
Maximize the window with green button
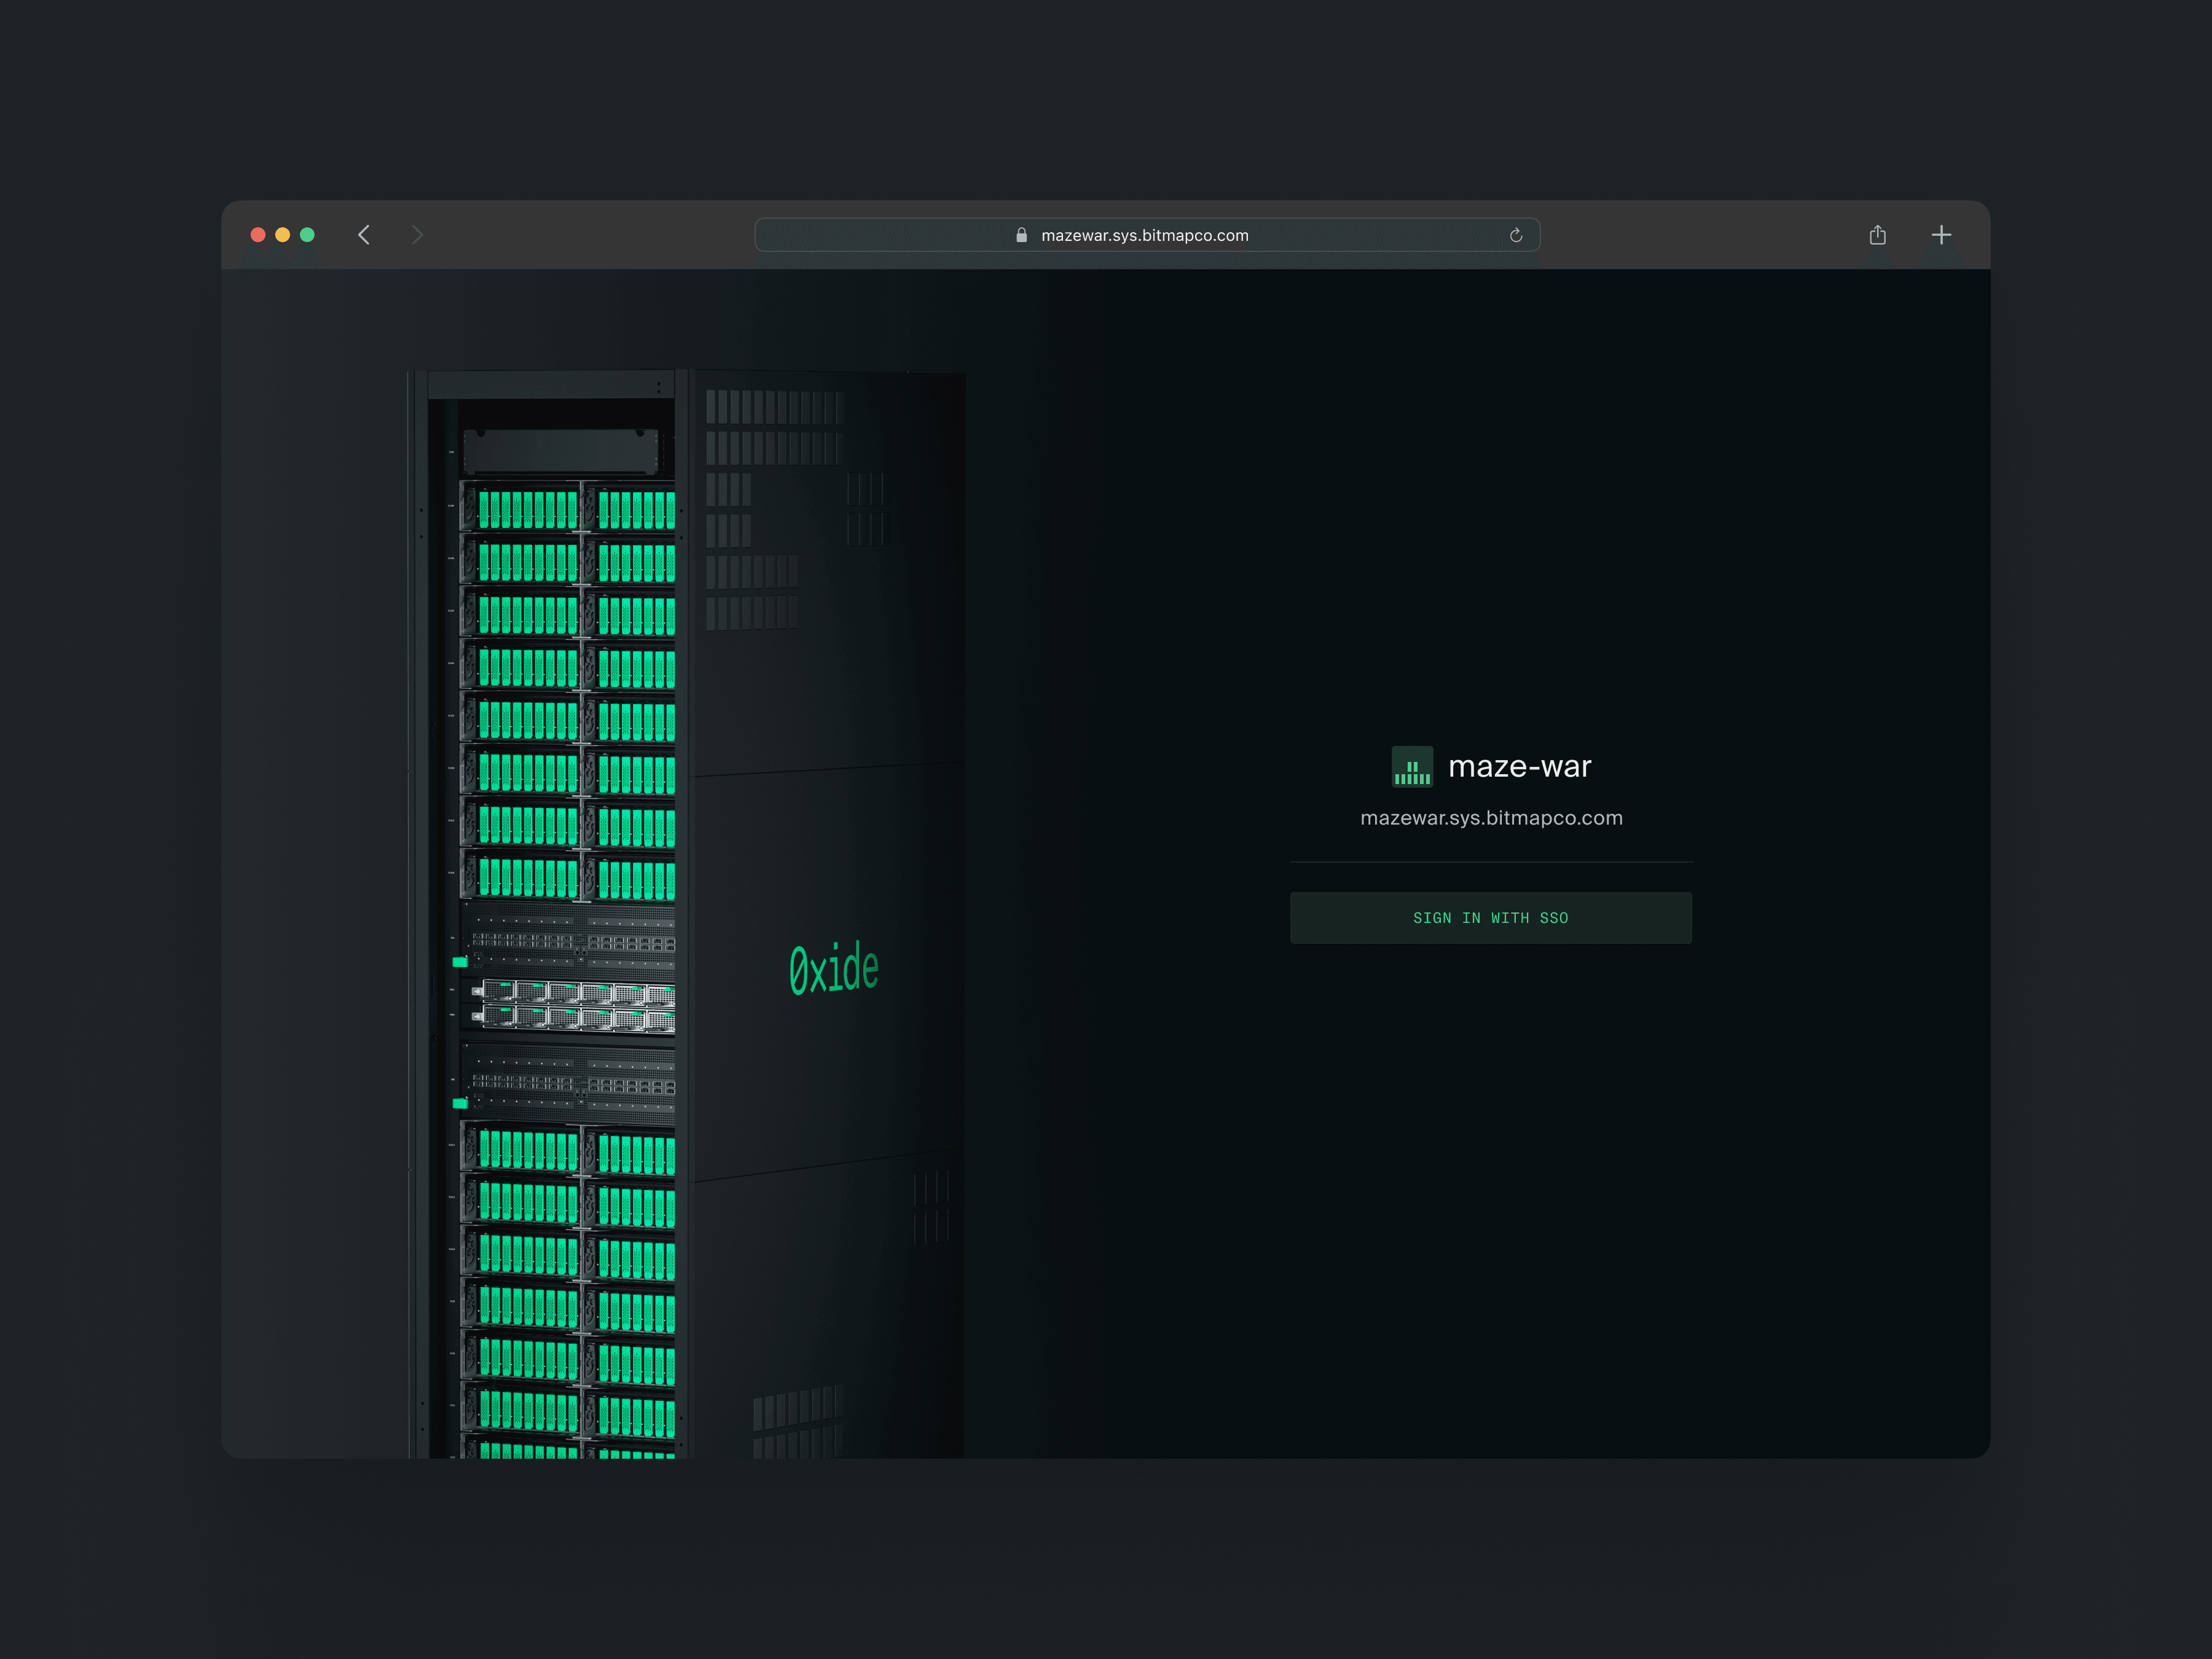(308, 235)
